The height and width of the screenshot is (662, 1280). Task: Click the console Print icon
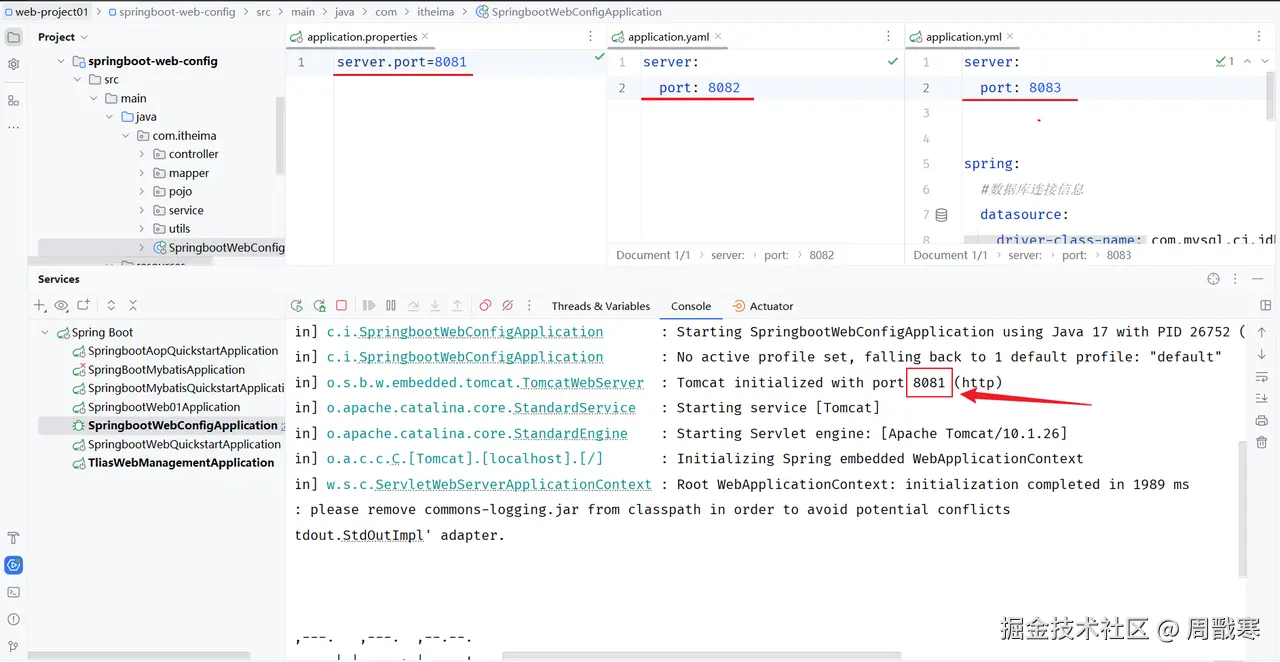tap(1262, 420)
